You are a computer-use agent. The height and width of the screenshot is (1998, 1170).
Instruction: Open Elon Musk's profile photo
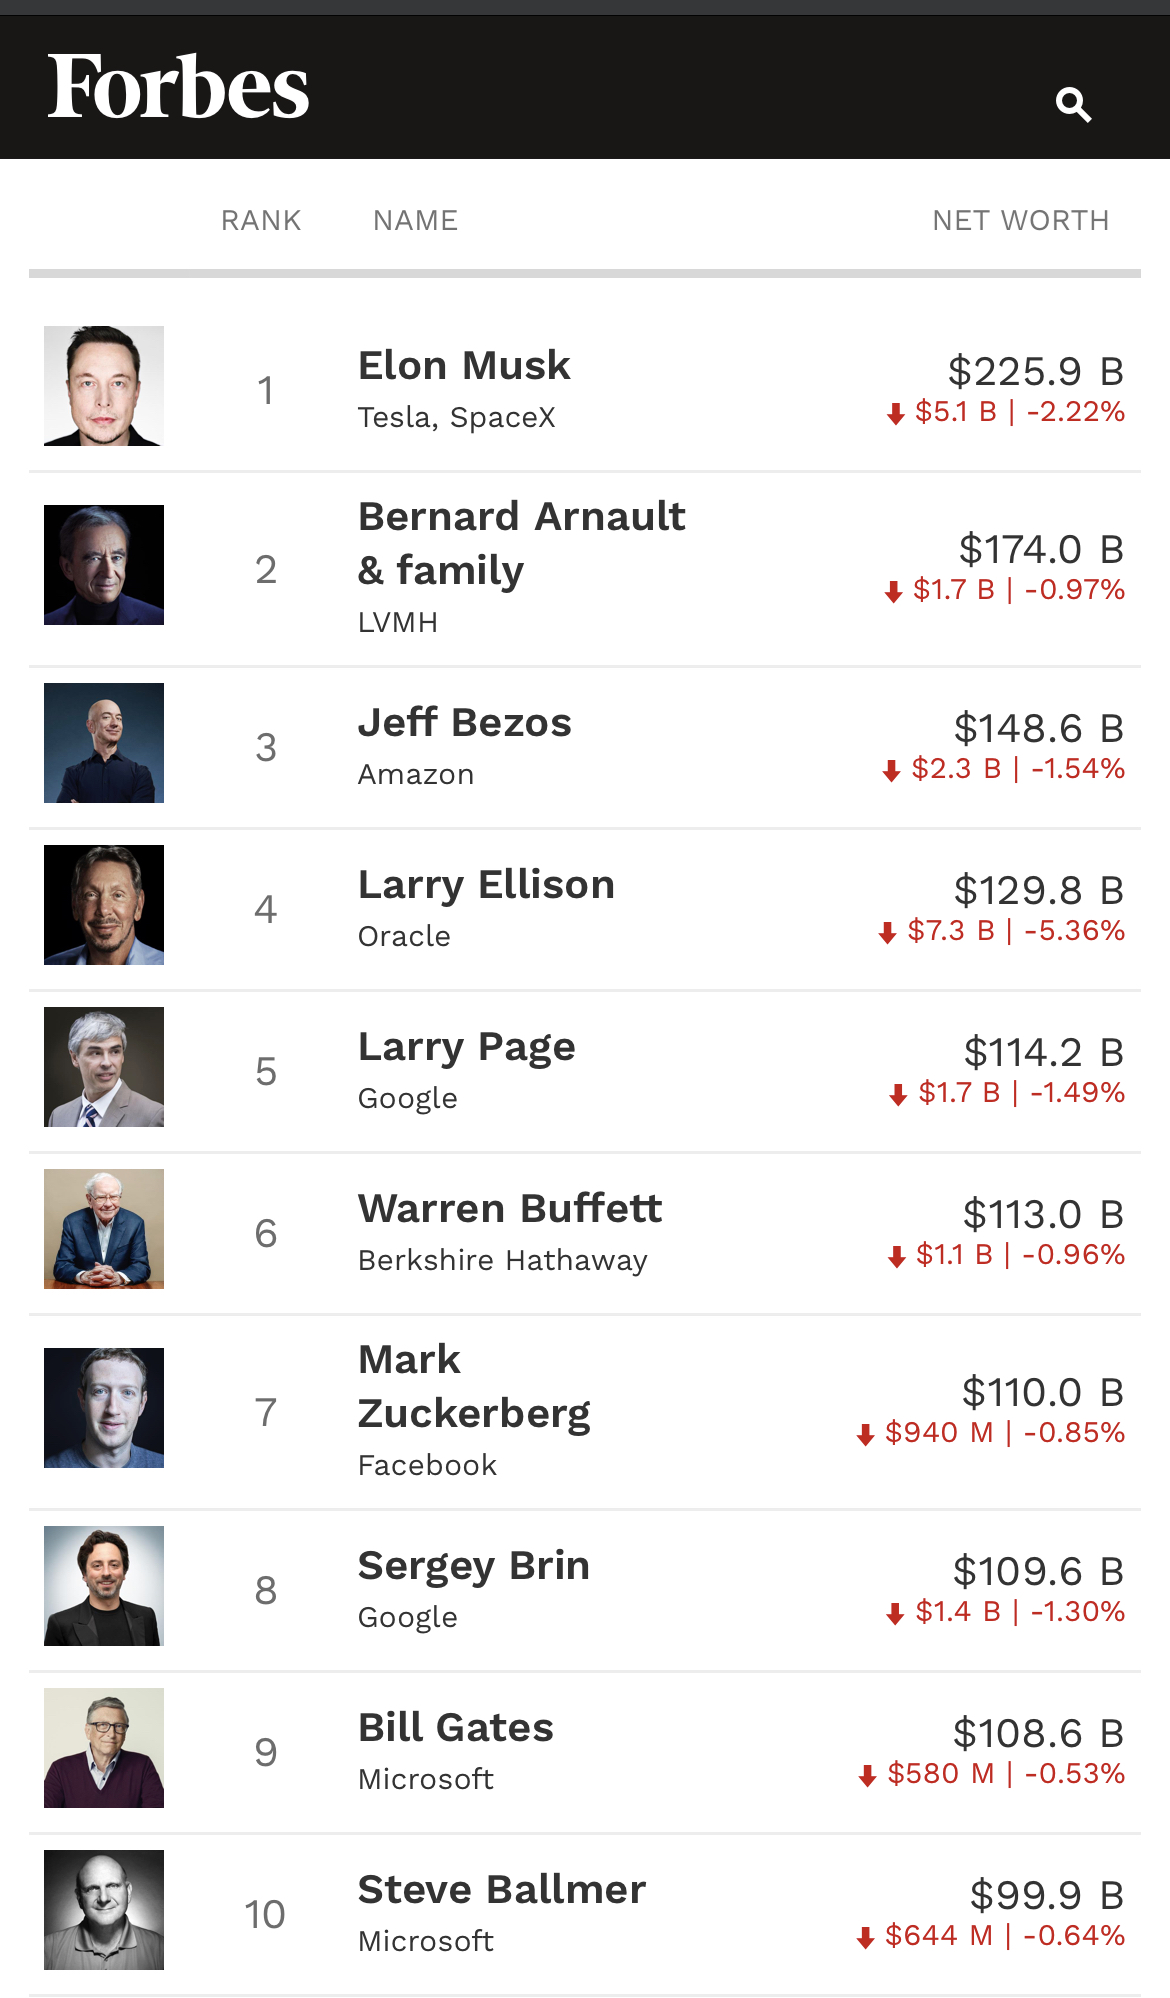point(104,386)
